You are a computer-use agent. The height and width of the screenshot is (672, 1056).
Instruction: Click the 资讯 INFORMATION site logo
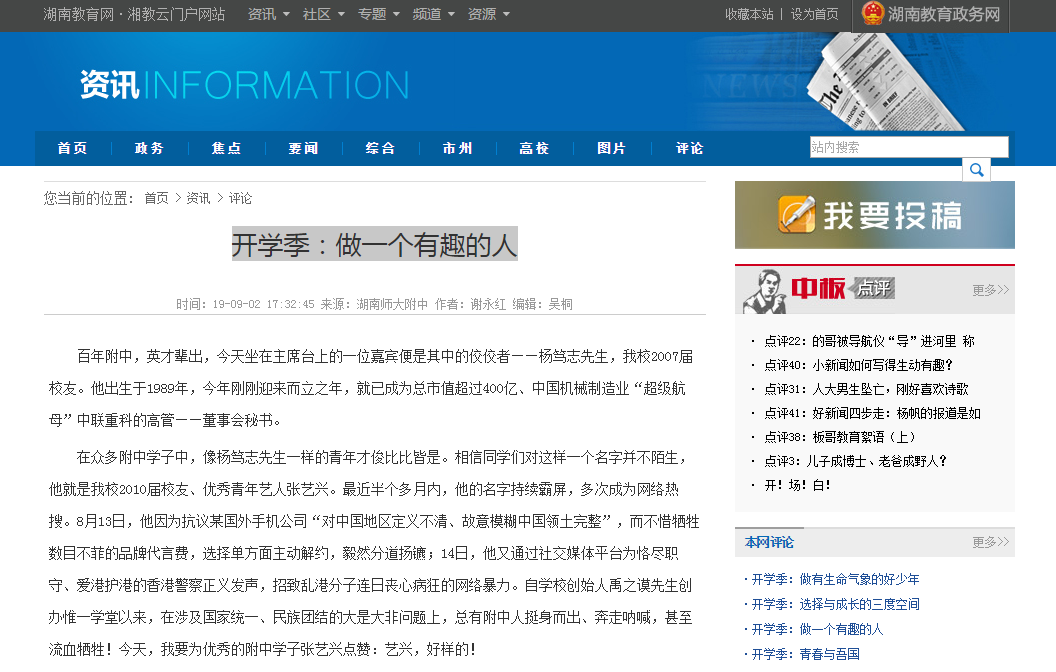[245, 86]
